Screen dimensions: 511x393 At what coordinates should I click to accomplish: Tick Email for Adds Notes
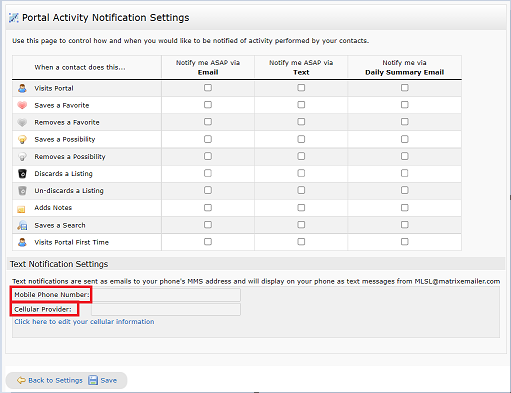(208, 208)
